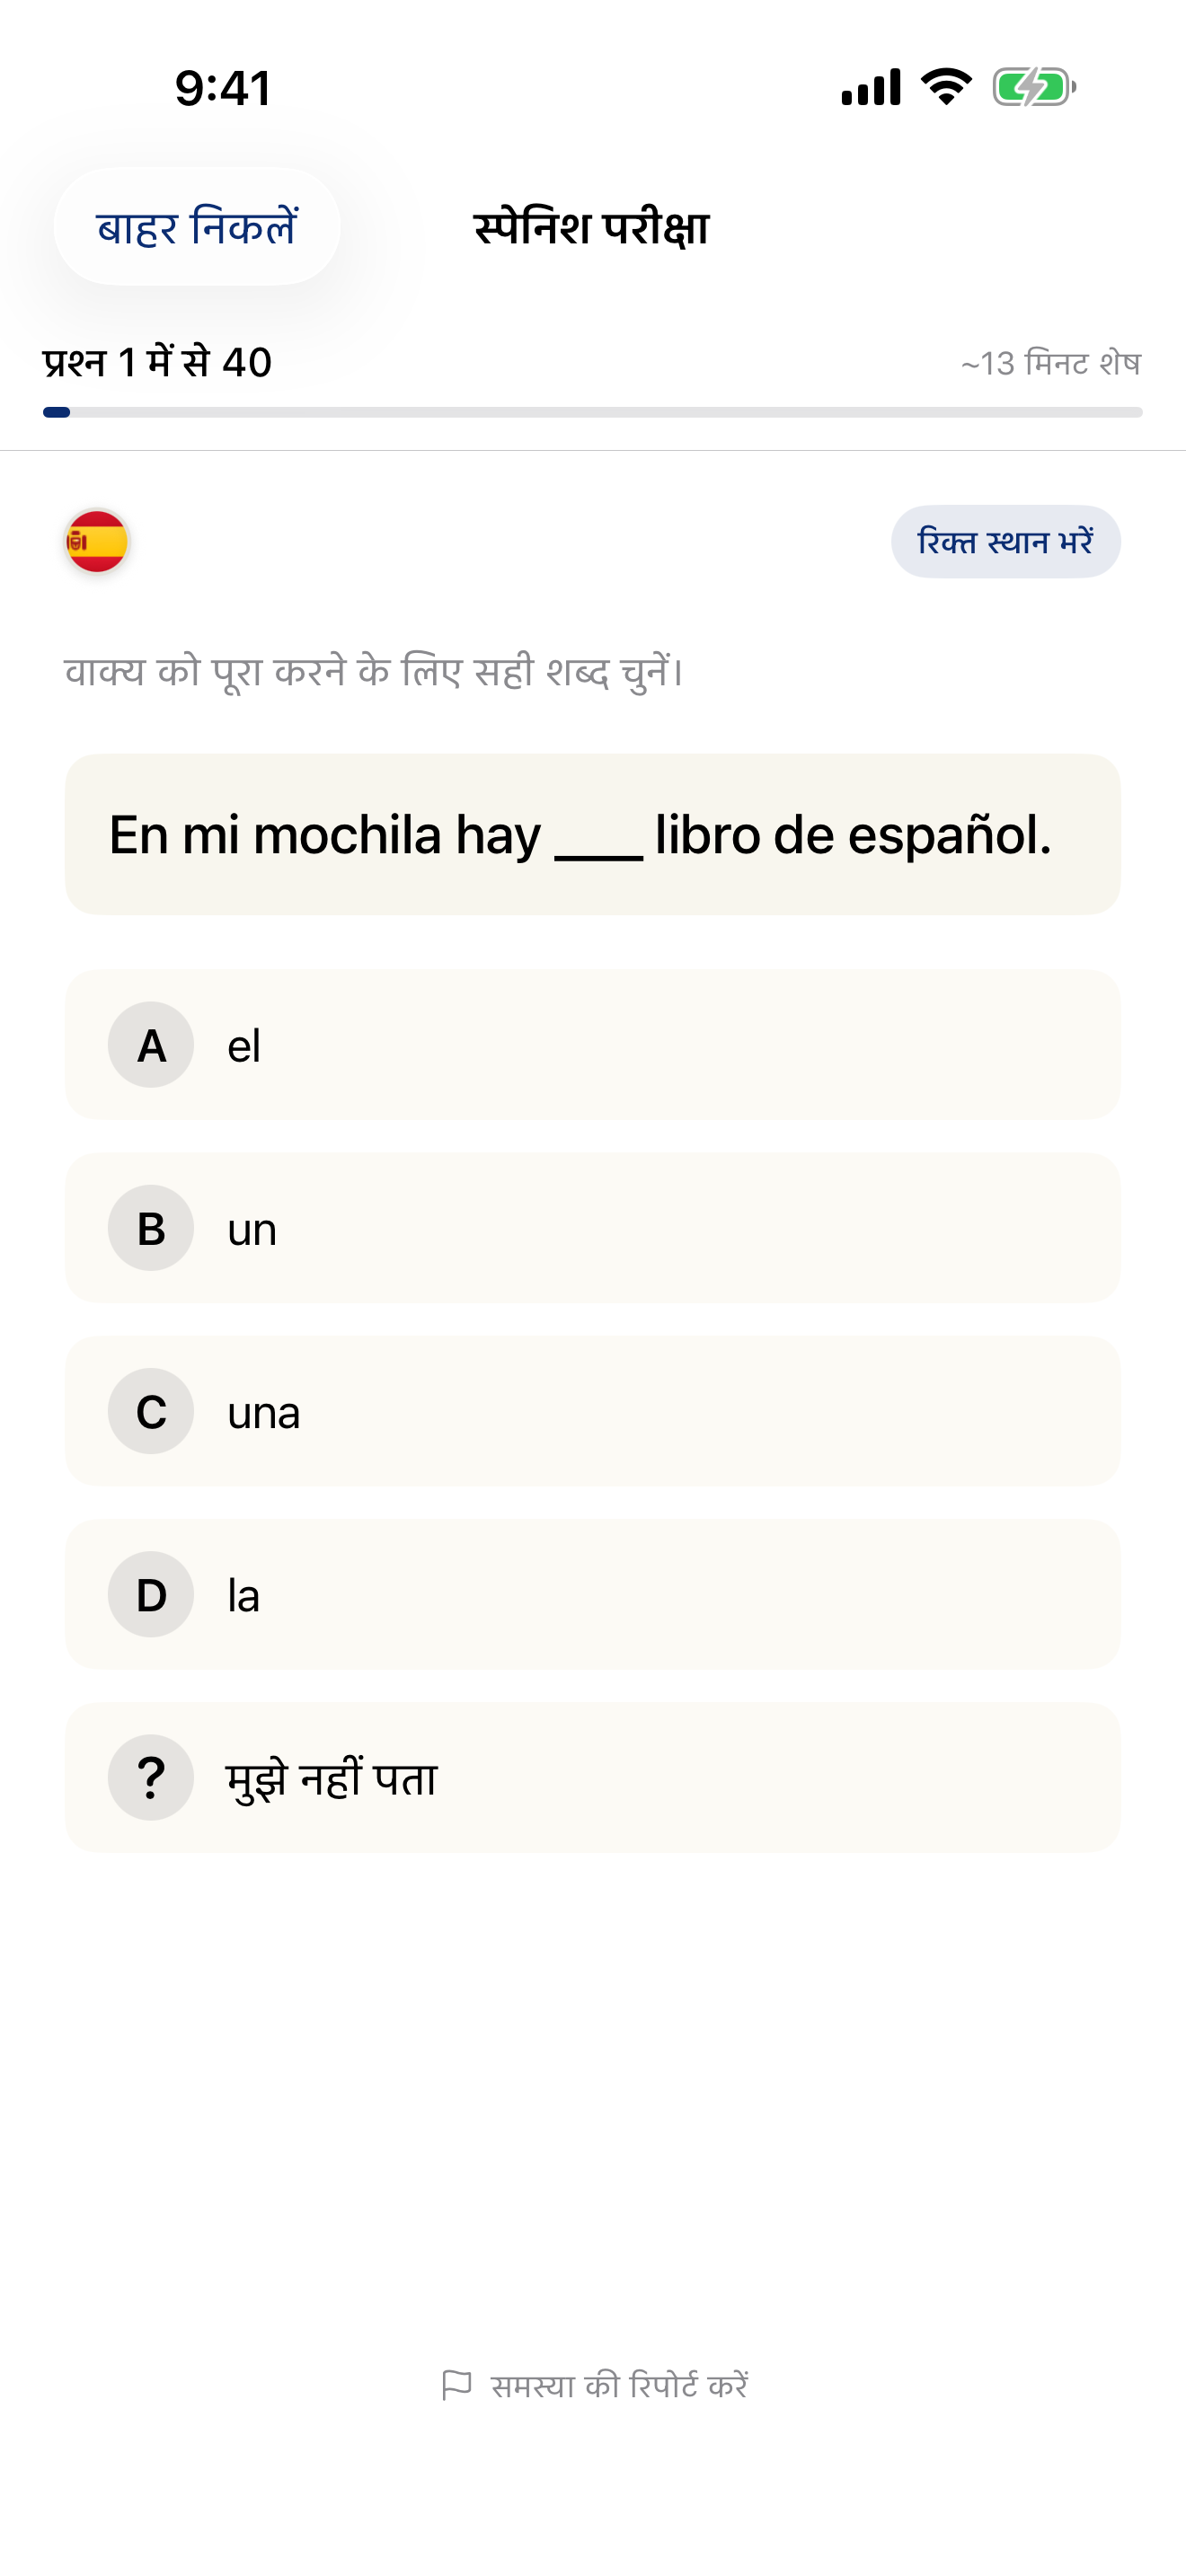Tap the Spanish flag icon
The height and width of the screenshot is (2576, 1186).
click(96, 542)
